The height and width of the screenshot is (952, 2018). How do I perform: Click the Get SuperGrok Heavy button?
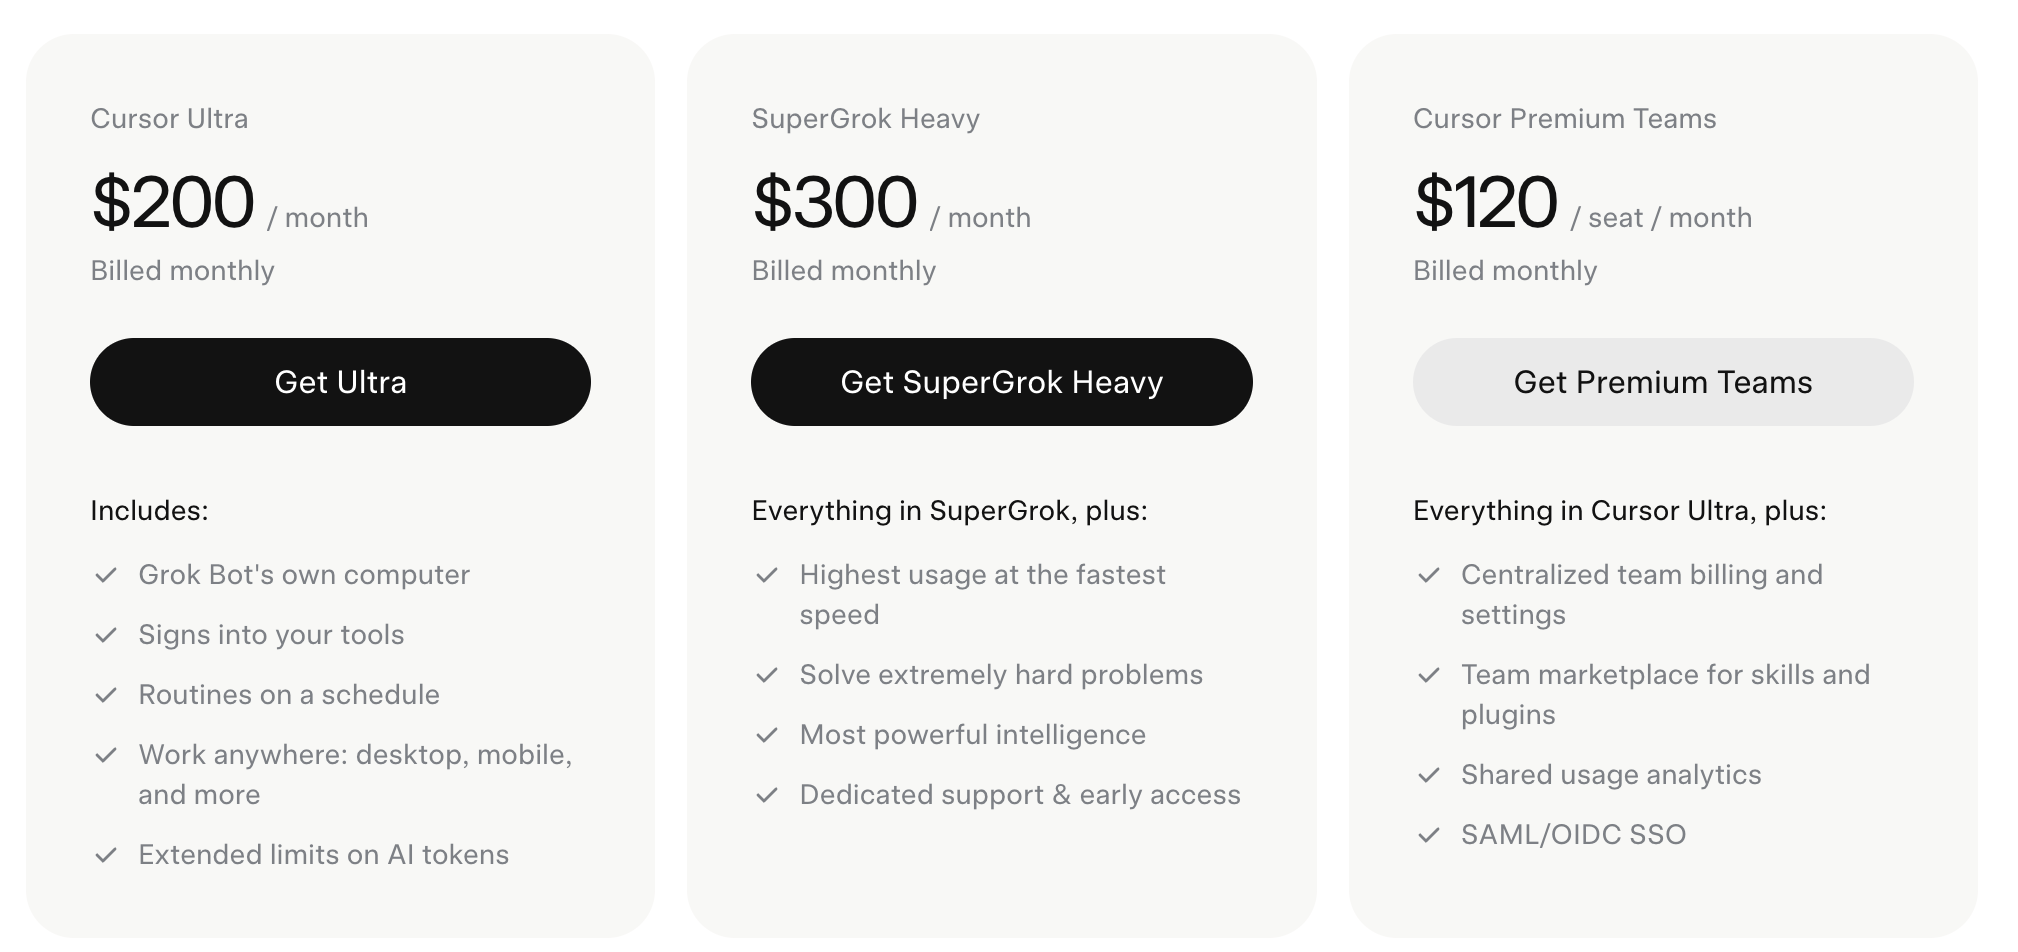click(x=1001, y=382)
